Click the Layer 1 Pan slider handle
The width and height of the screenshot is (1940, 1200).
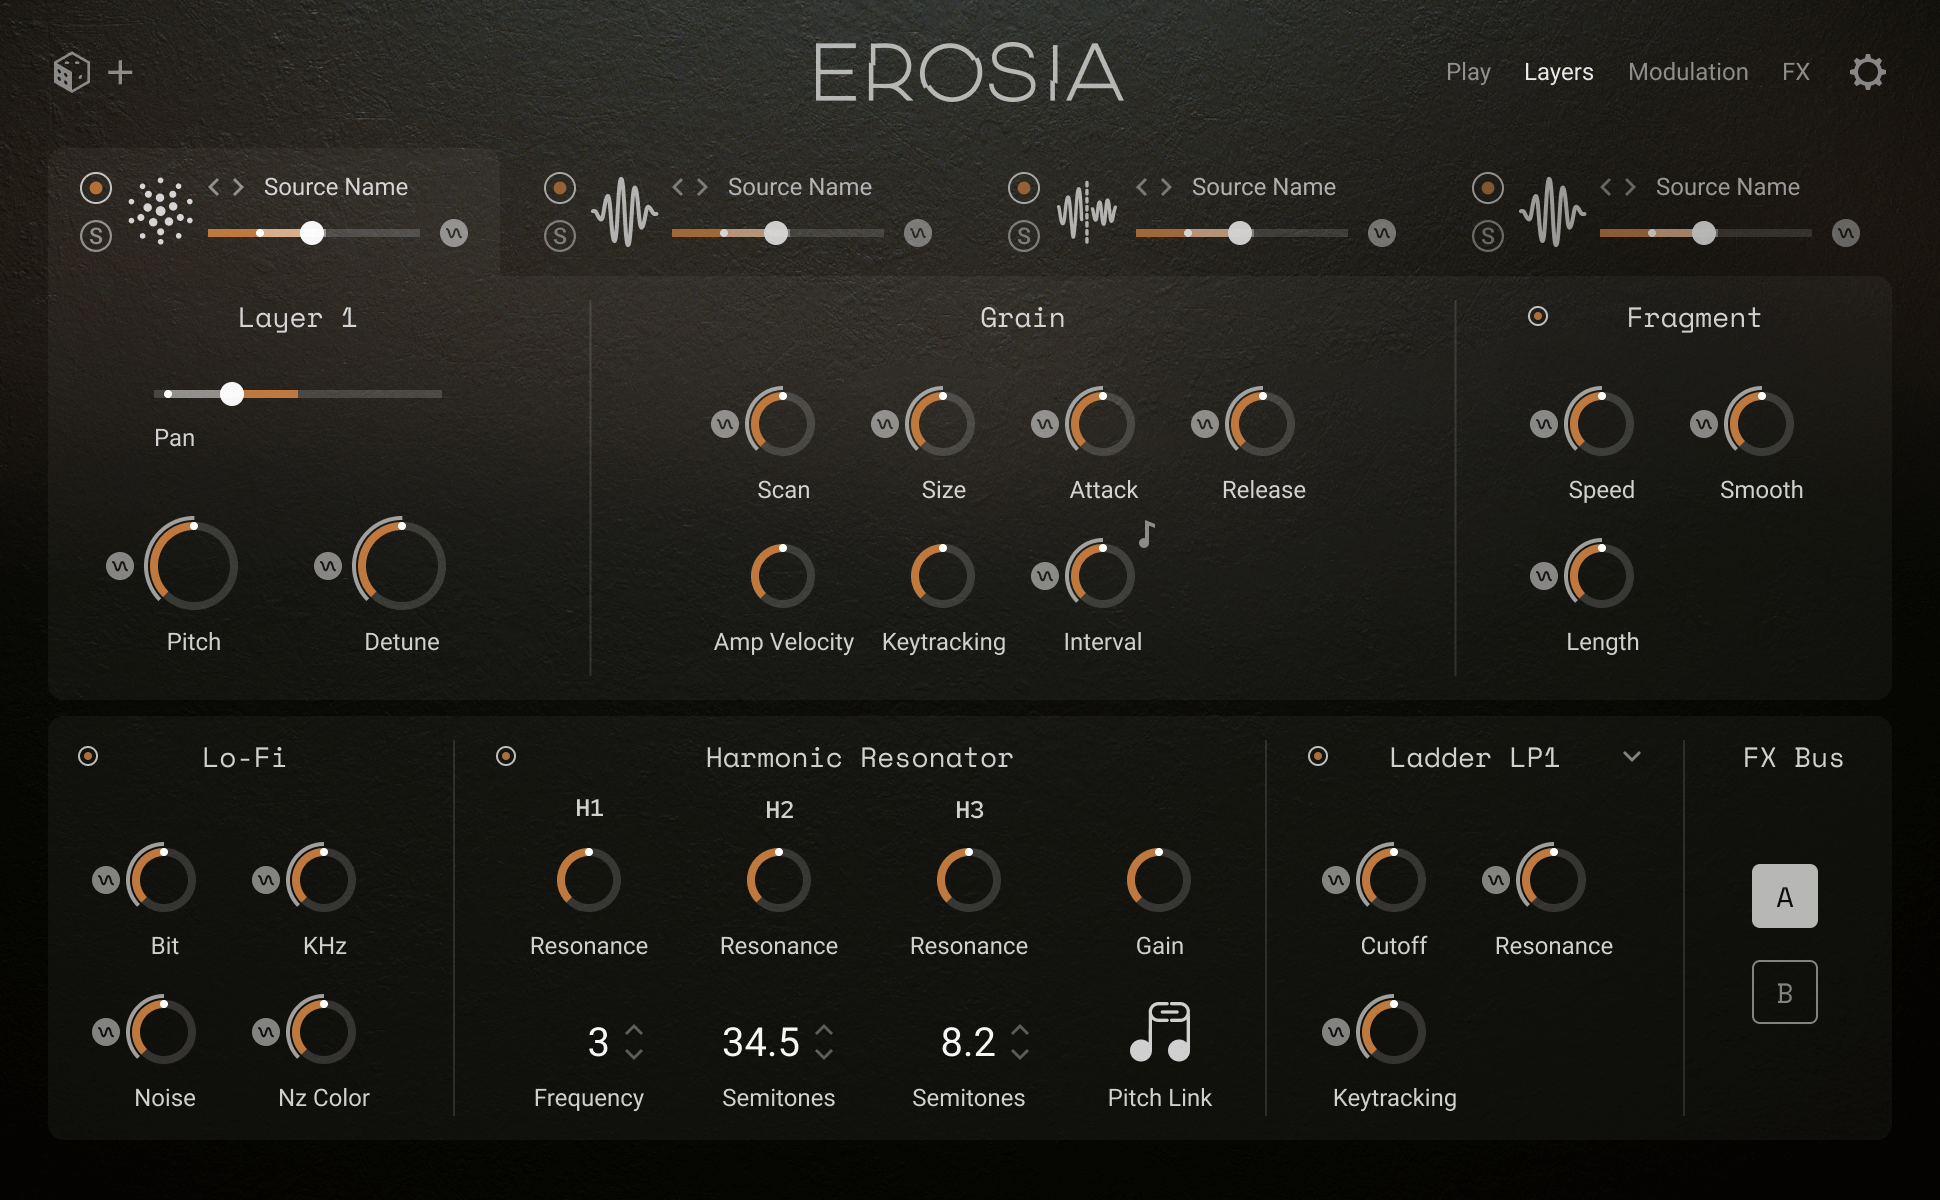232,394
